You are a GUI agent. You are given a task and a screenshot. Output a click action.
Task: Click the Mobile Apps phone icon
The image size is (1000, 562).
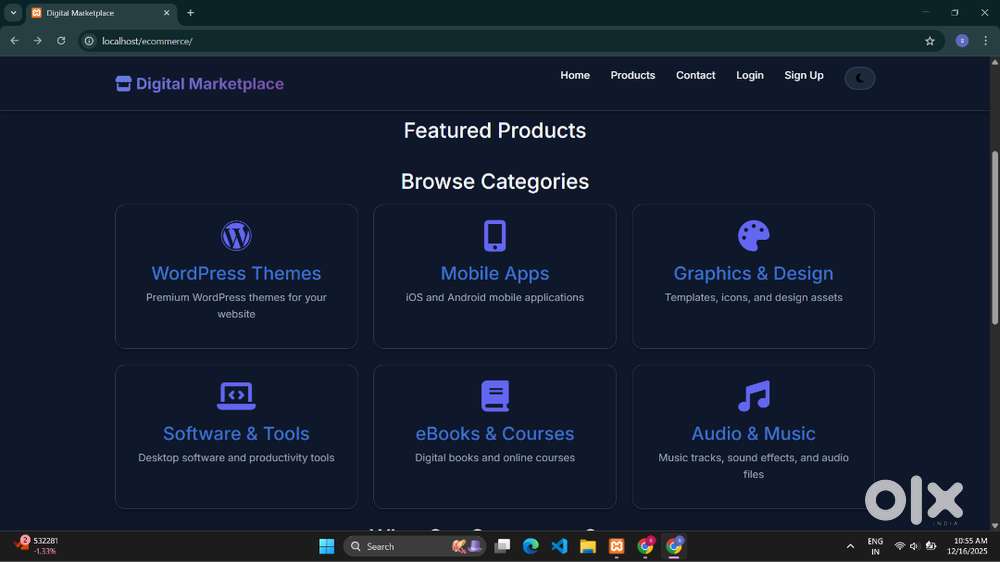pos(495,236)
